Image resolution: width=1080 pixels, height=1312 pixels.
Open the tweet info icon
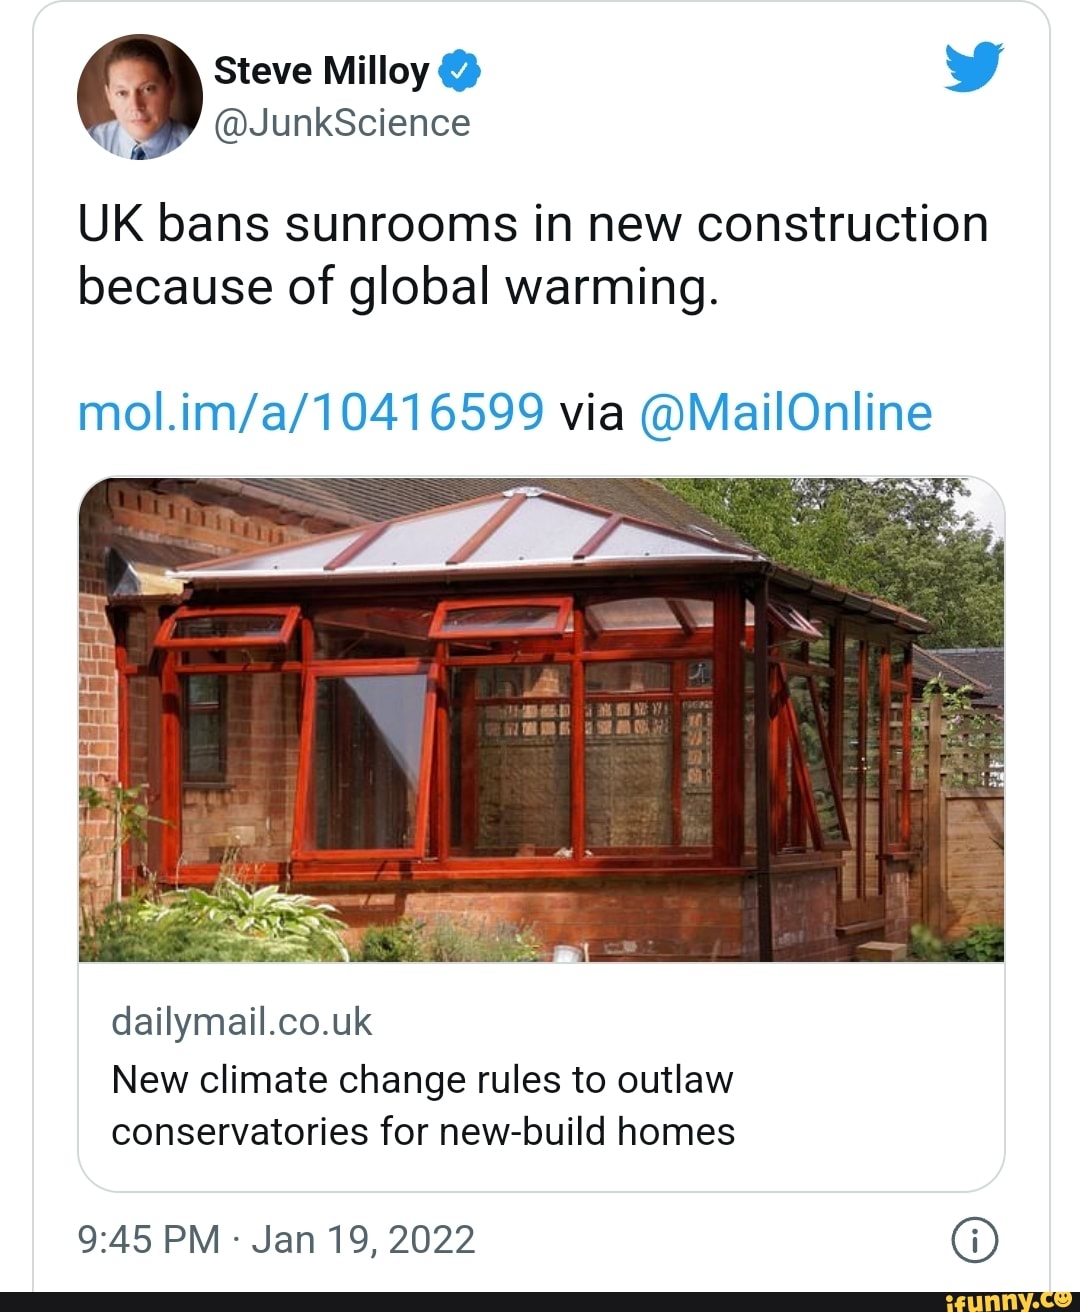(x=974, y=1240)
